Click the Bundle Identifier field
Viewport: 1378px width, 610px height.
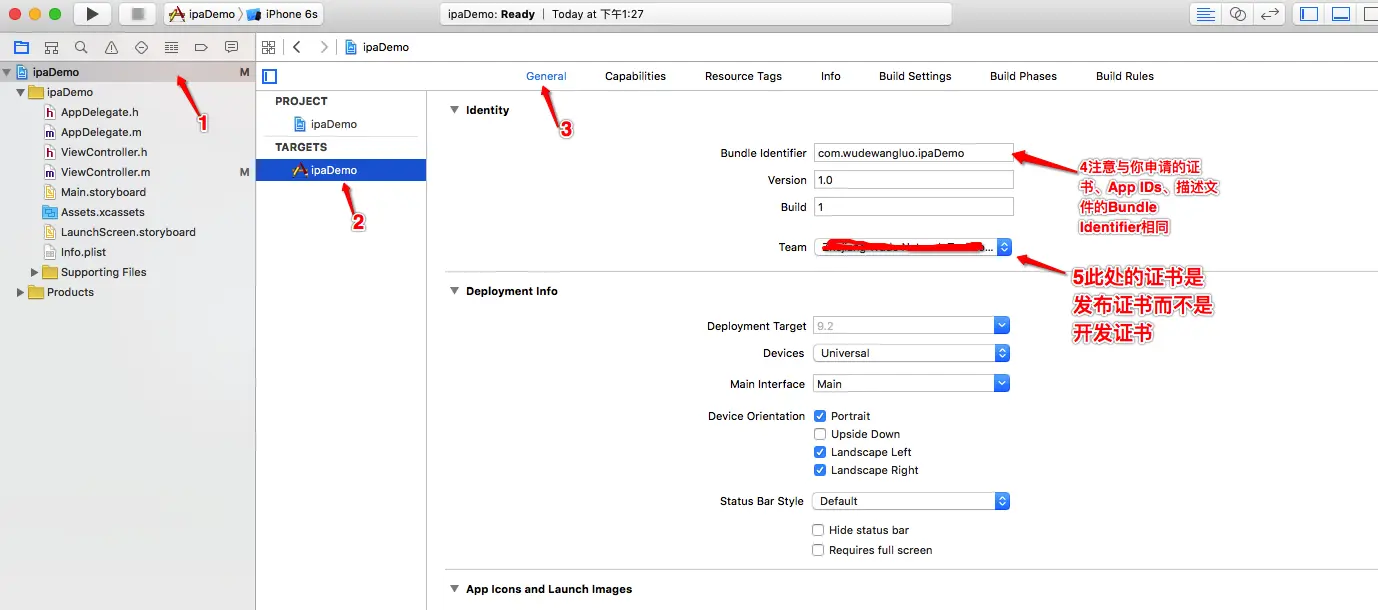click(x=914, y=153)
